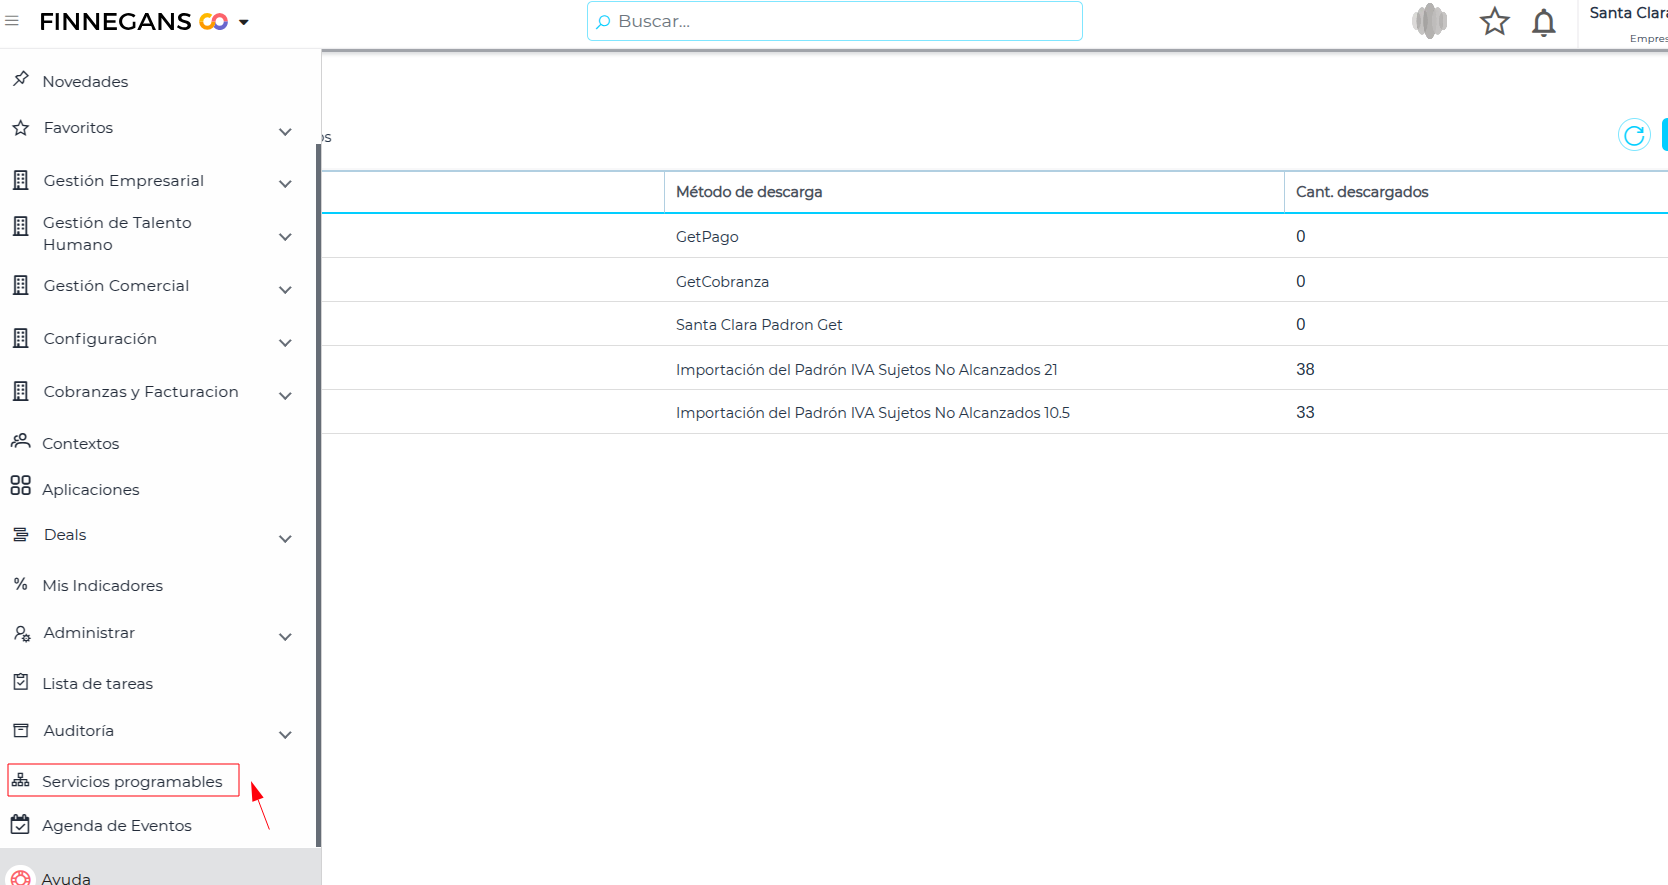Click the Gestión Comercial building icon
Image resolution: width=1668 pixels, height=885 pixels.
(x=20, y=285)
